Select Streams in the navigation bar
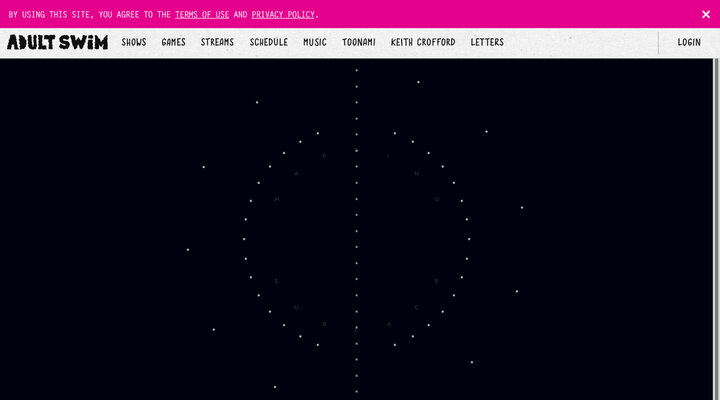 click(x=217, y=42)
